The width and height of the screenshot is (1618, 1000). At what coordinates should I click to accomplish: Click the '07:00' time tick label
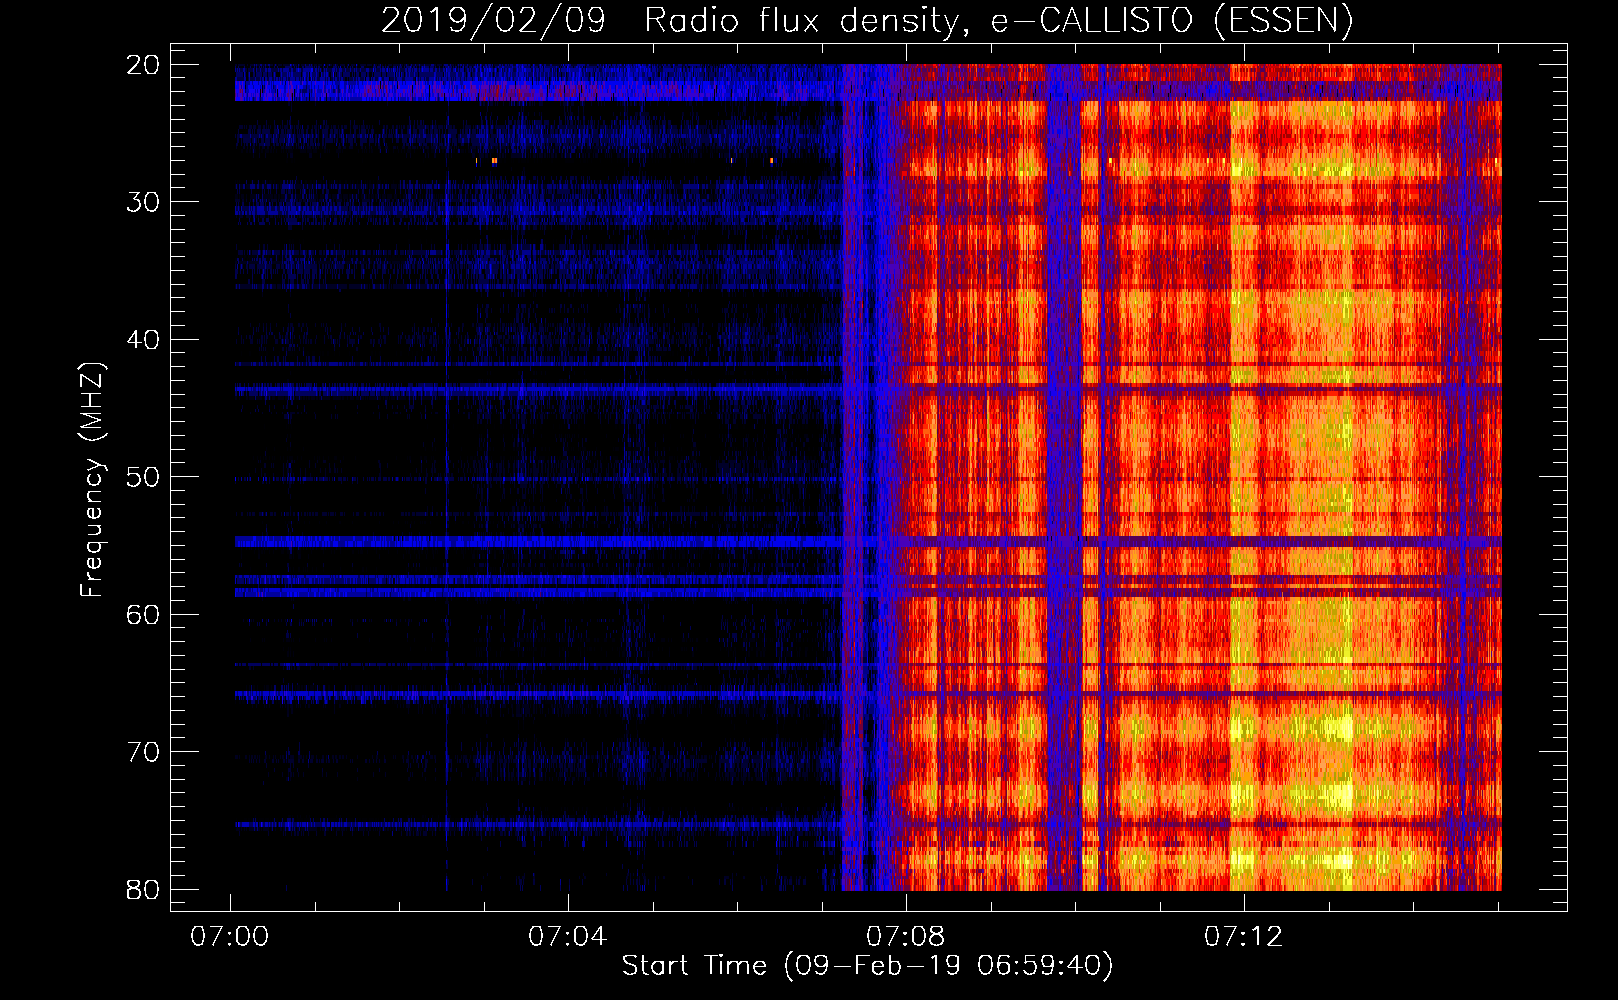[230, 937]
